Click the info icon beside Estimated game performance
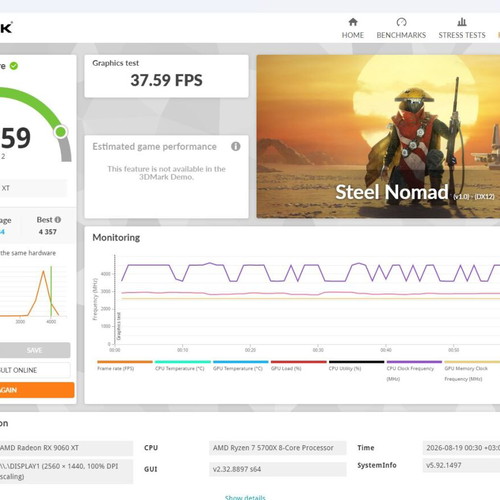Viewport: 500px width, 500px height. (x=236, y=146)
